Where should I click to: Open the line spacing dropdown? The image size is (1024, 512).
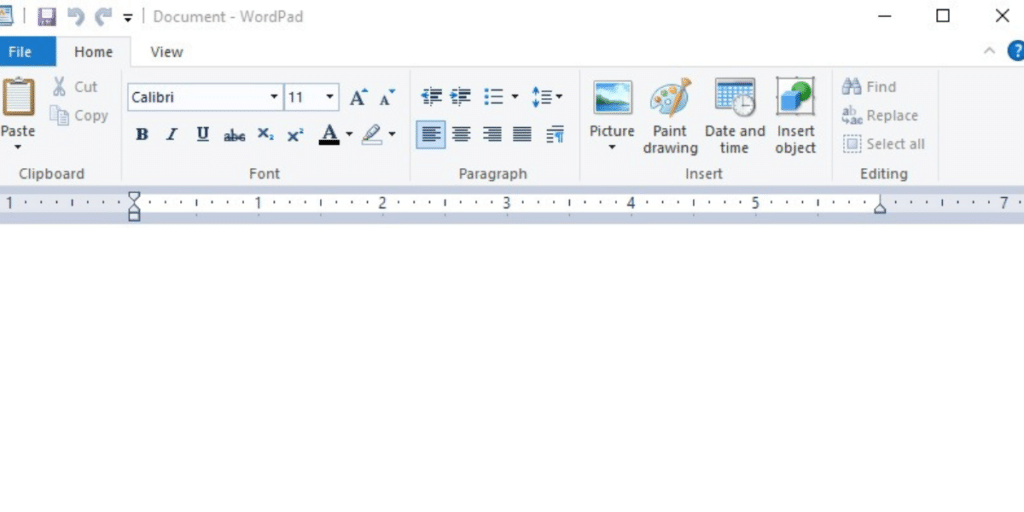pyautogui.click(x=547, y=97)
